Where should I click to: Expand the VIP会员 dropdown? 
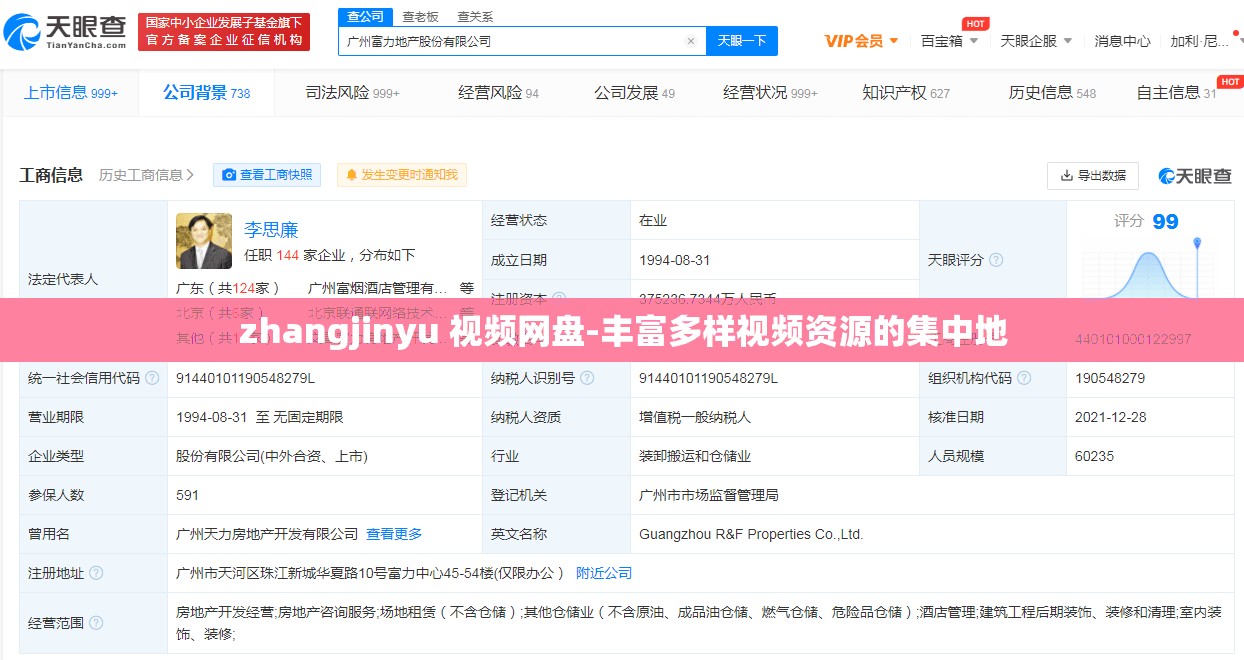861,41
